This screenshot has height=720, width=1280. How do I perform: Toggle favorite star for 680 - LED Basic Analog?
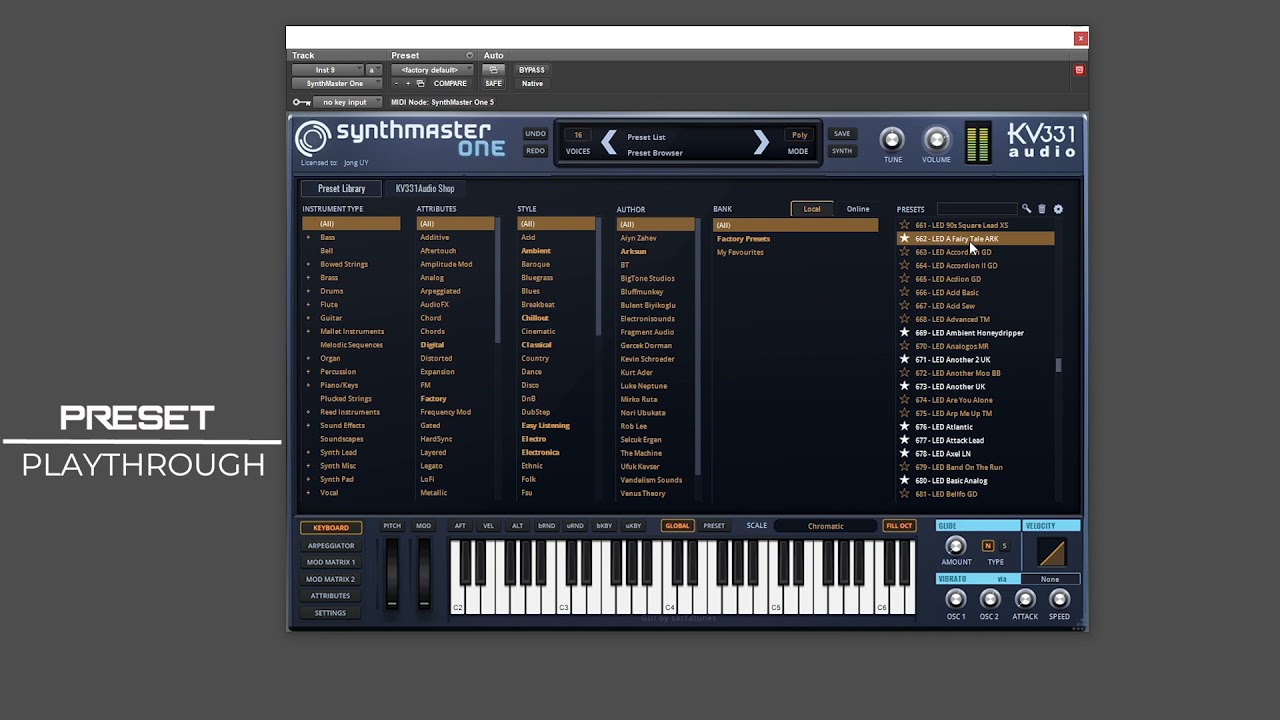tap(904, 480)
